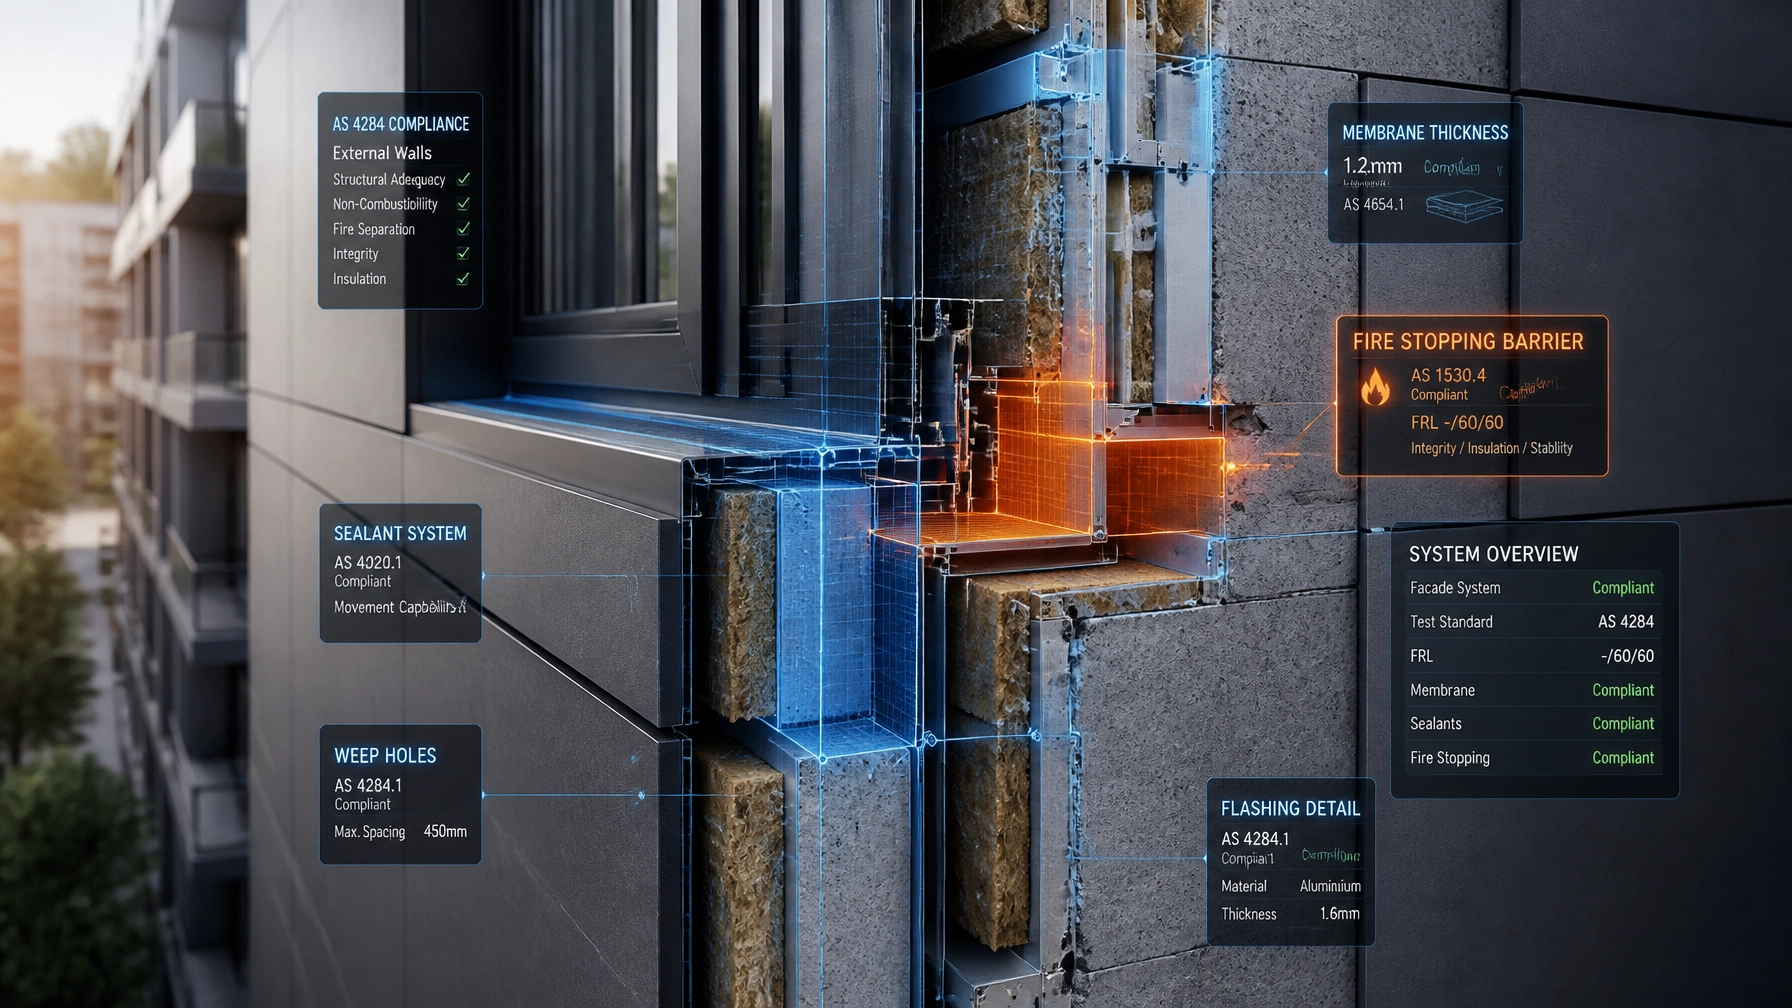
Task: Toggle the Fire Separation checkmark
Action: tap(463, 229)
